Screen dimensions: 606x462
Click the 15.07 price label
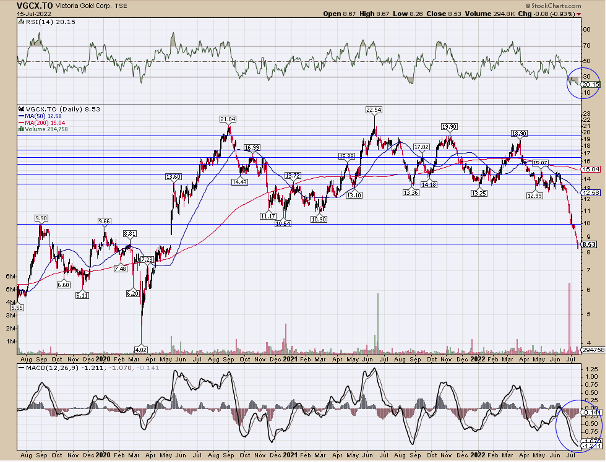pos(540,163)
